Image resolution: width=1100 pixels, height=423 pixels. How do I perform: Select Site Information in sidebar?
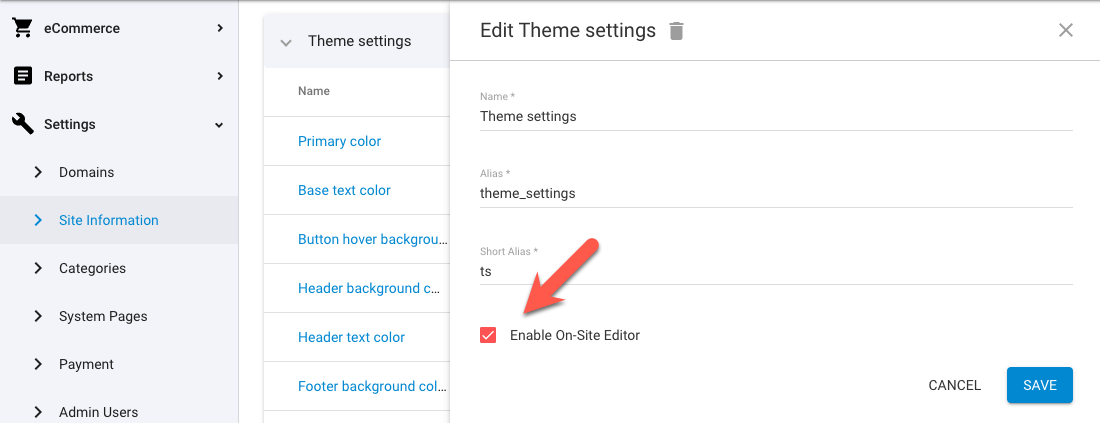click(x=108, y=220)
